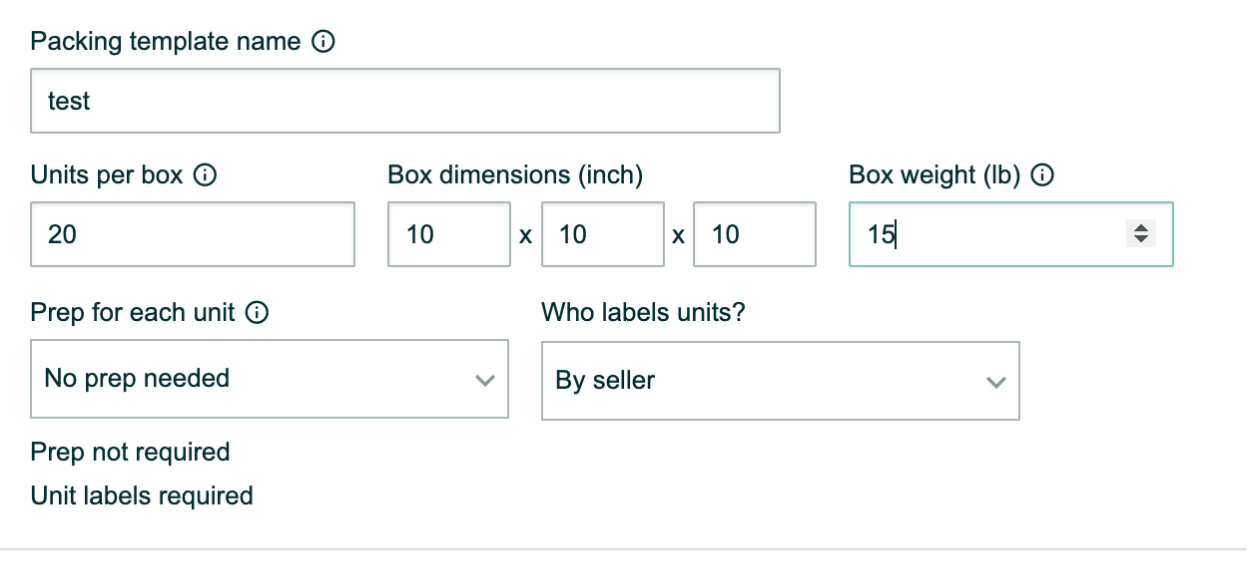The image size is (1252, 576).
Task: Select the first Box dimensions input
Action: click(x=448, y=235)
